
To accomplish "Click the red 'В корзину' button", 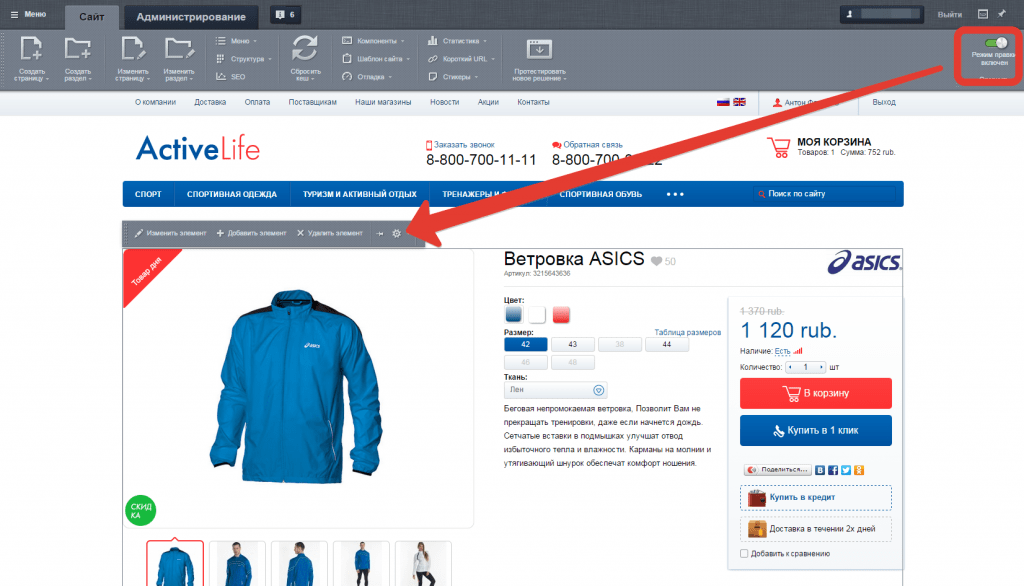I will [x=815, y=393].
